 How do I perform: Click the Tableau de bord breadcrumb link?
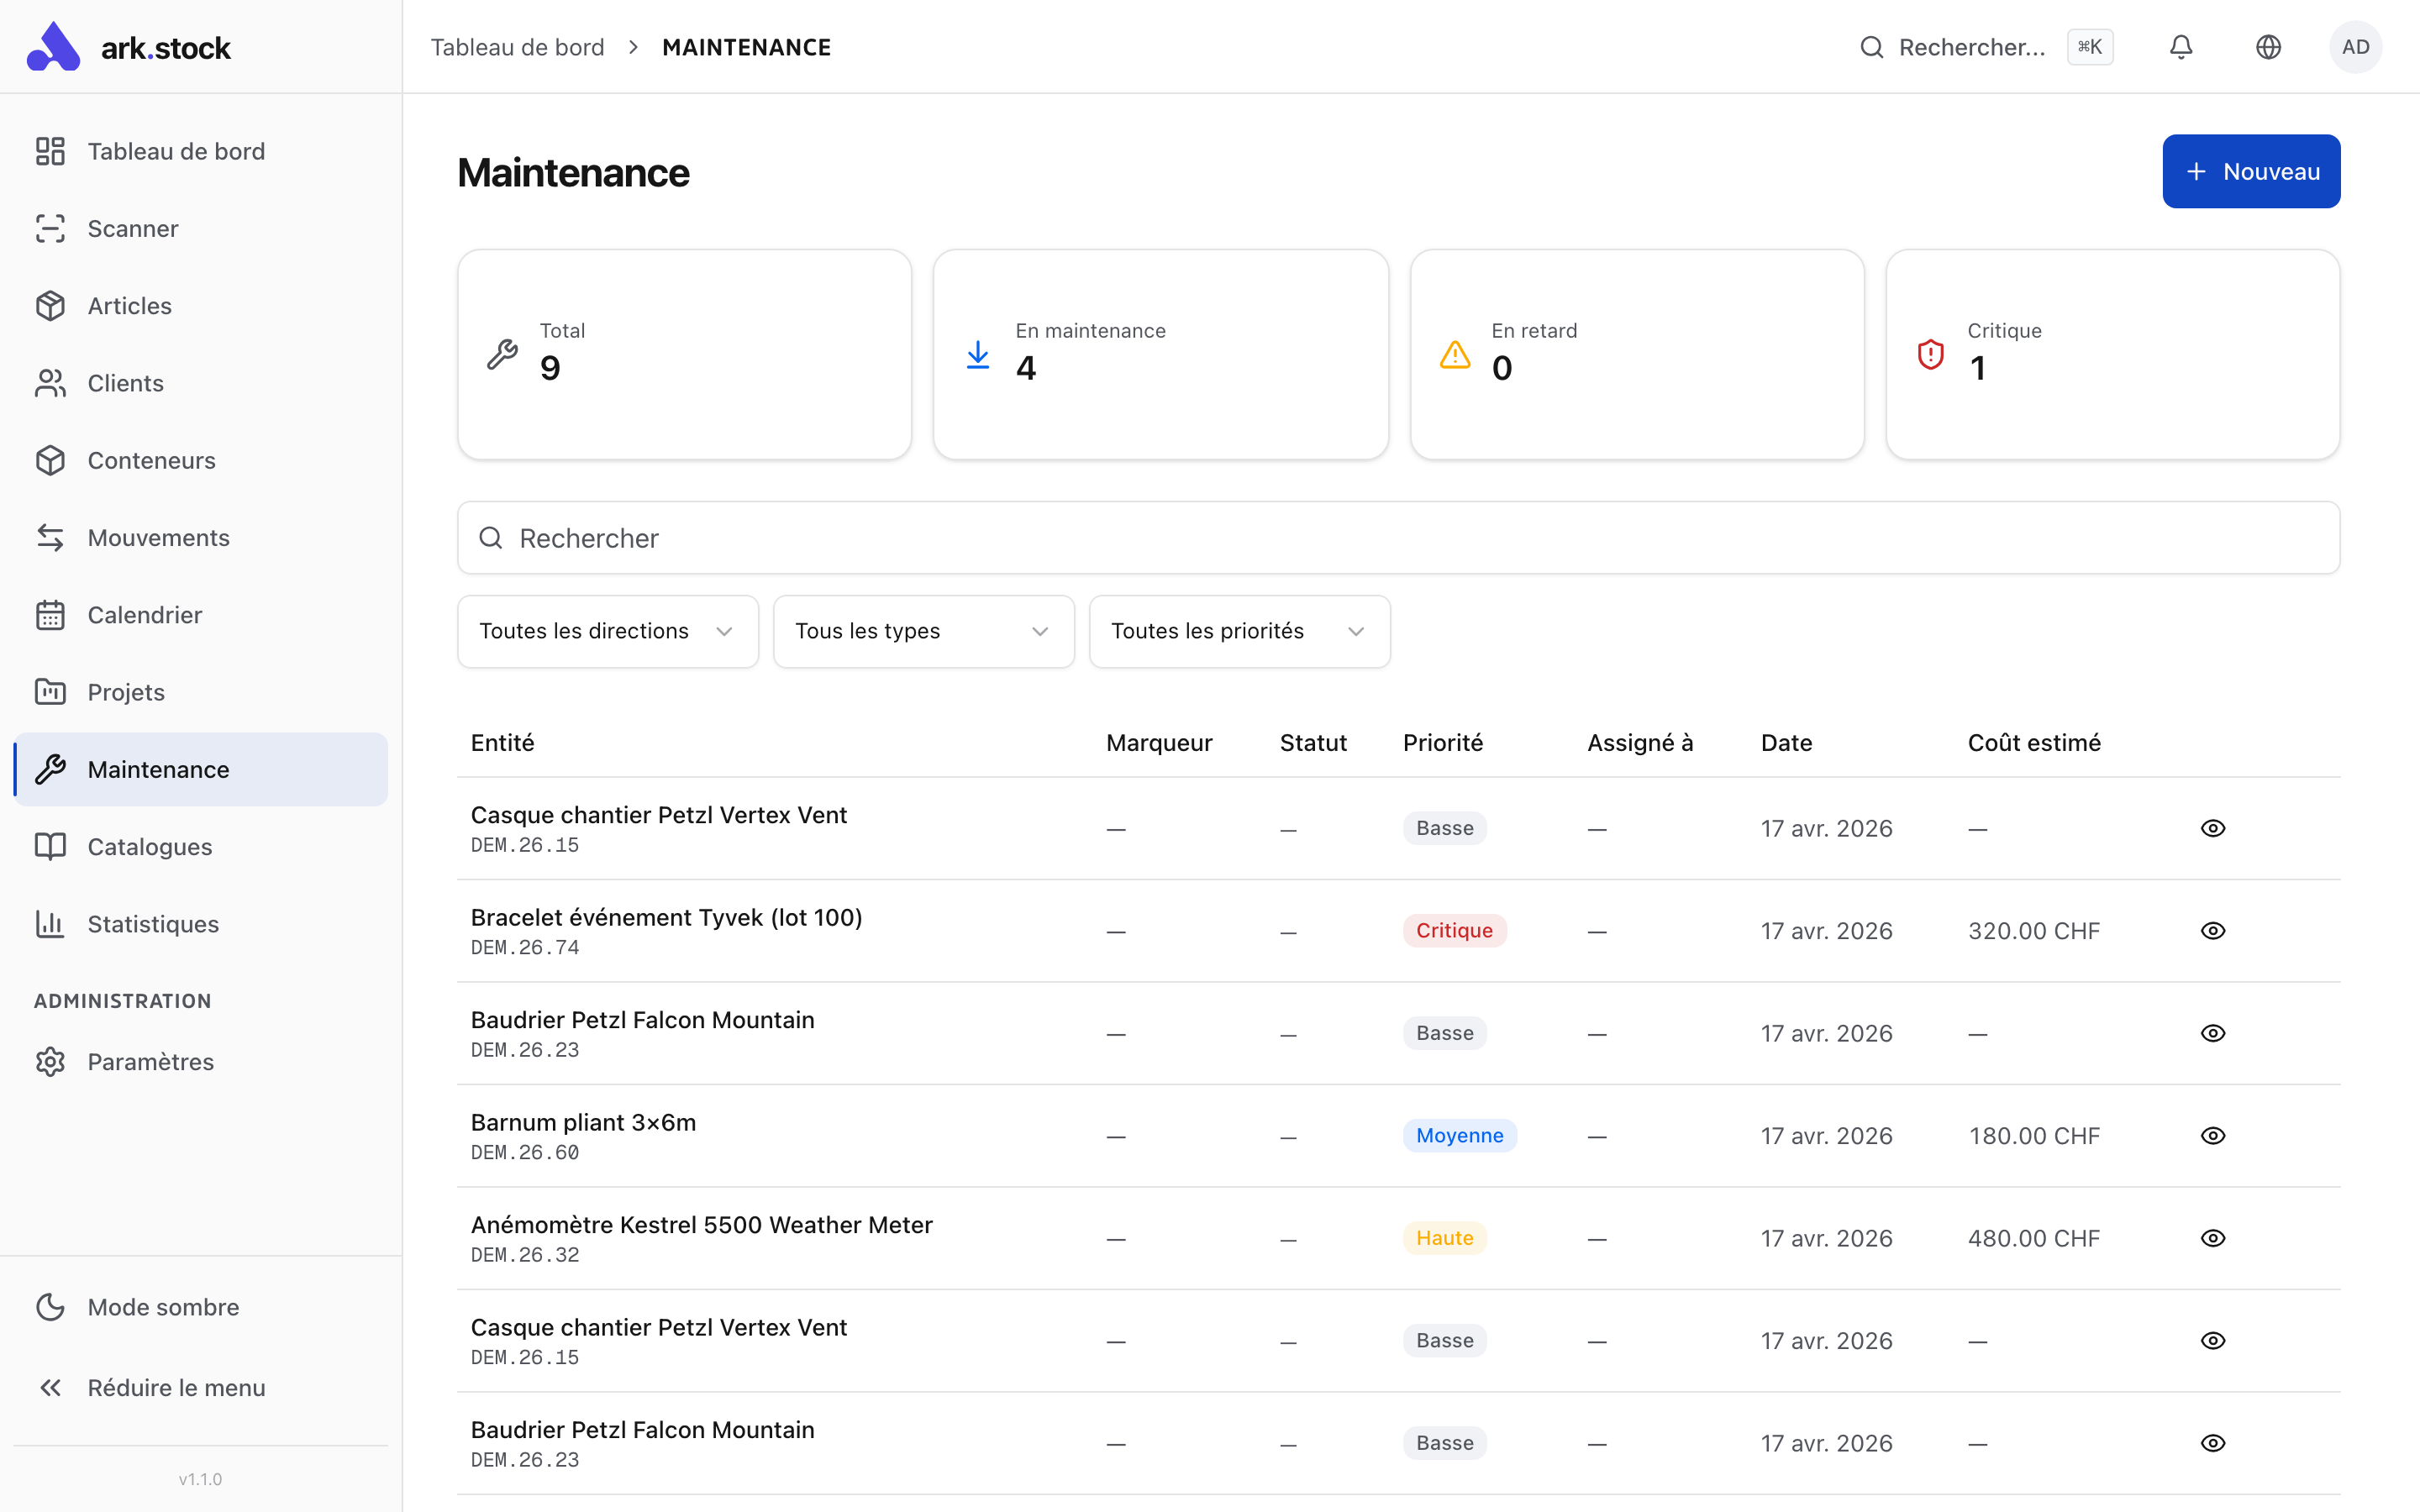pos(517,47)
